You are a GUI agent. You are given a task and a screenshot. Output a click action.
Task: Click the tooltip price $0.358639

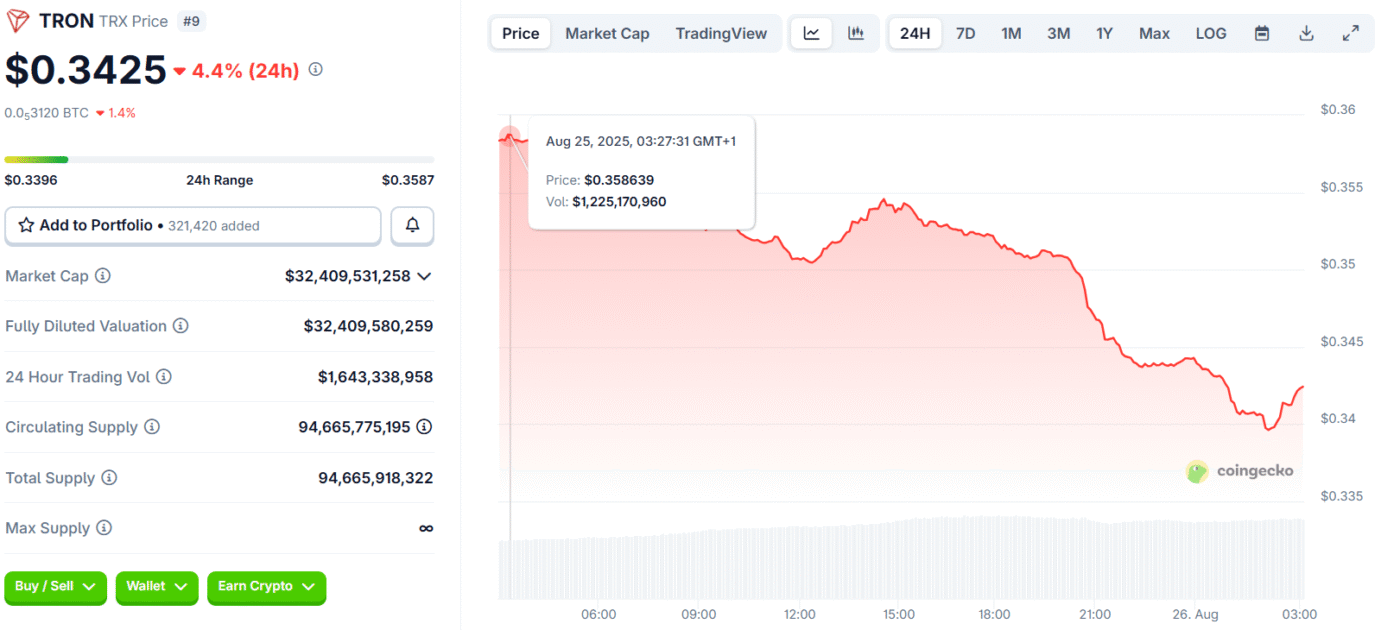(619, 180)
